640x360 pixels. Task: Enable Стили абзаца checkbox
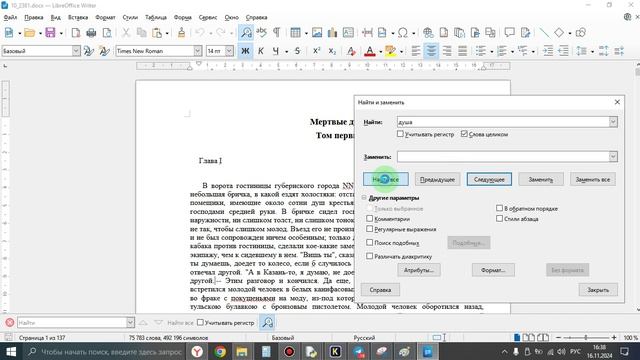(499, 218)
